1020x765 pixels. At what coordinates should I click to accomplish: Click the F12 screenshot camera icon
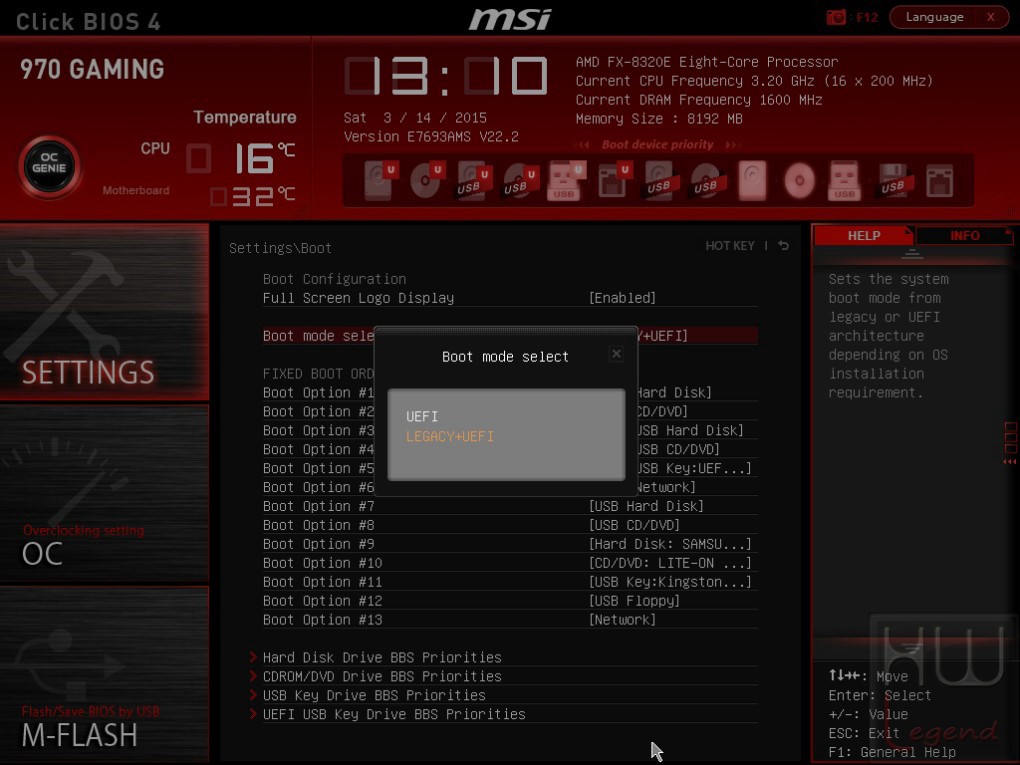click(x=836, y=17)
